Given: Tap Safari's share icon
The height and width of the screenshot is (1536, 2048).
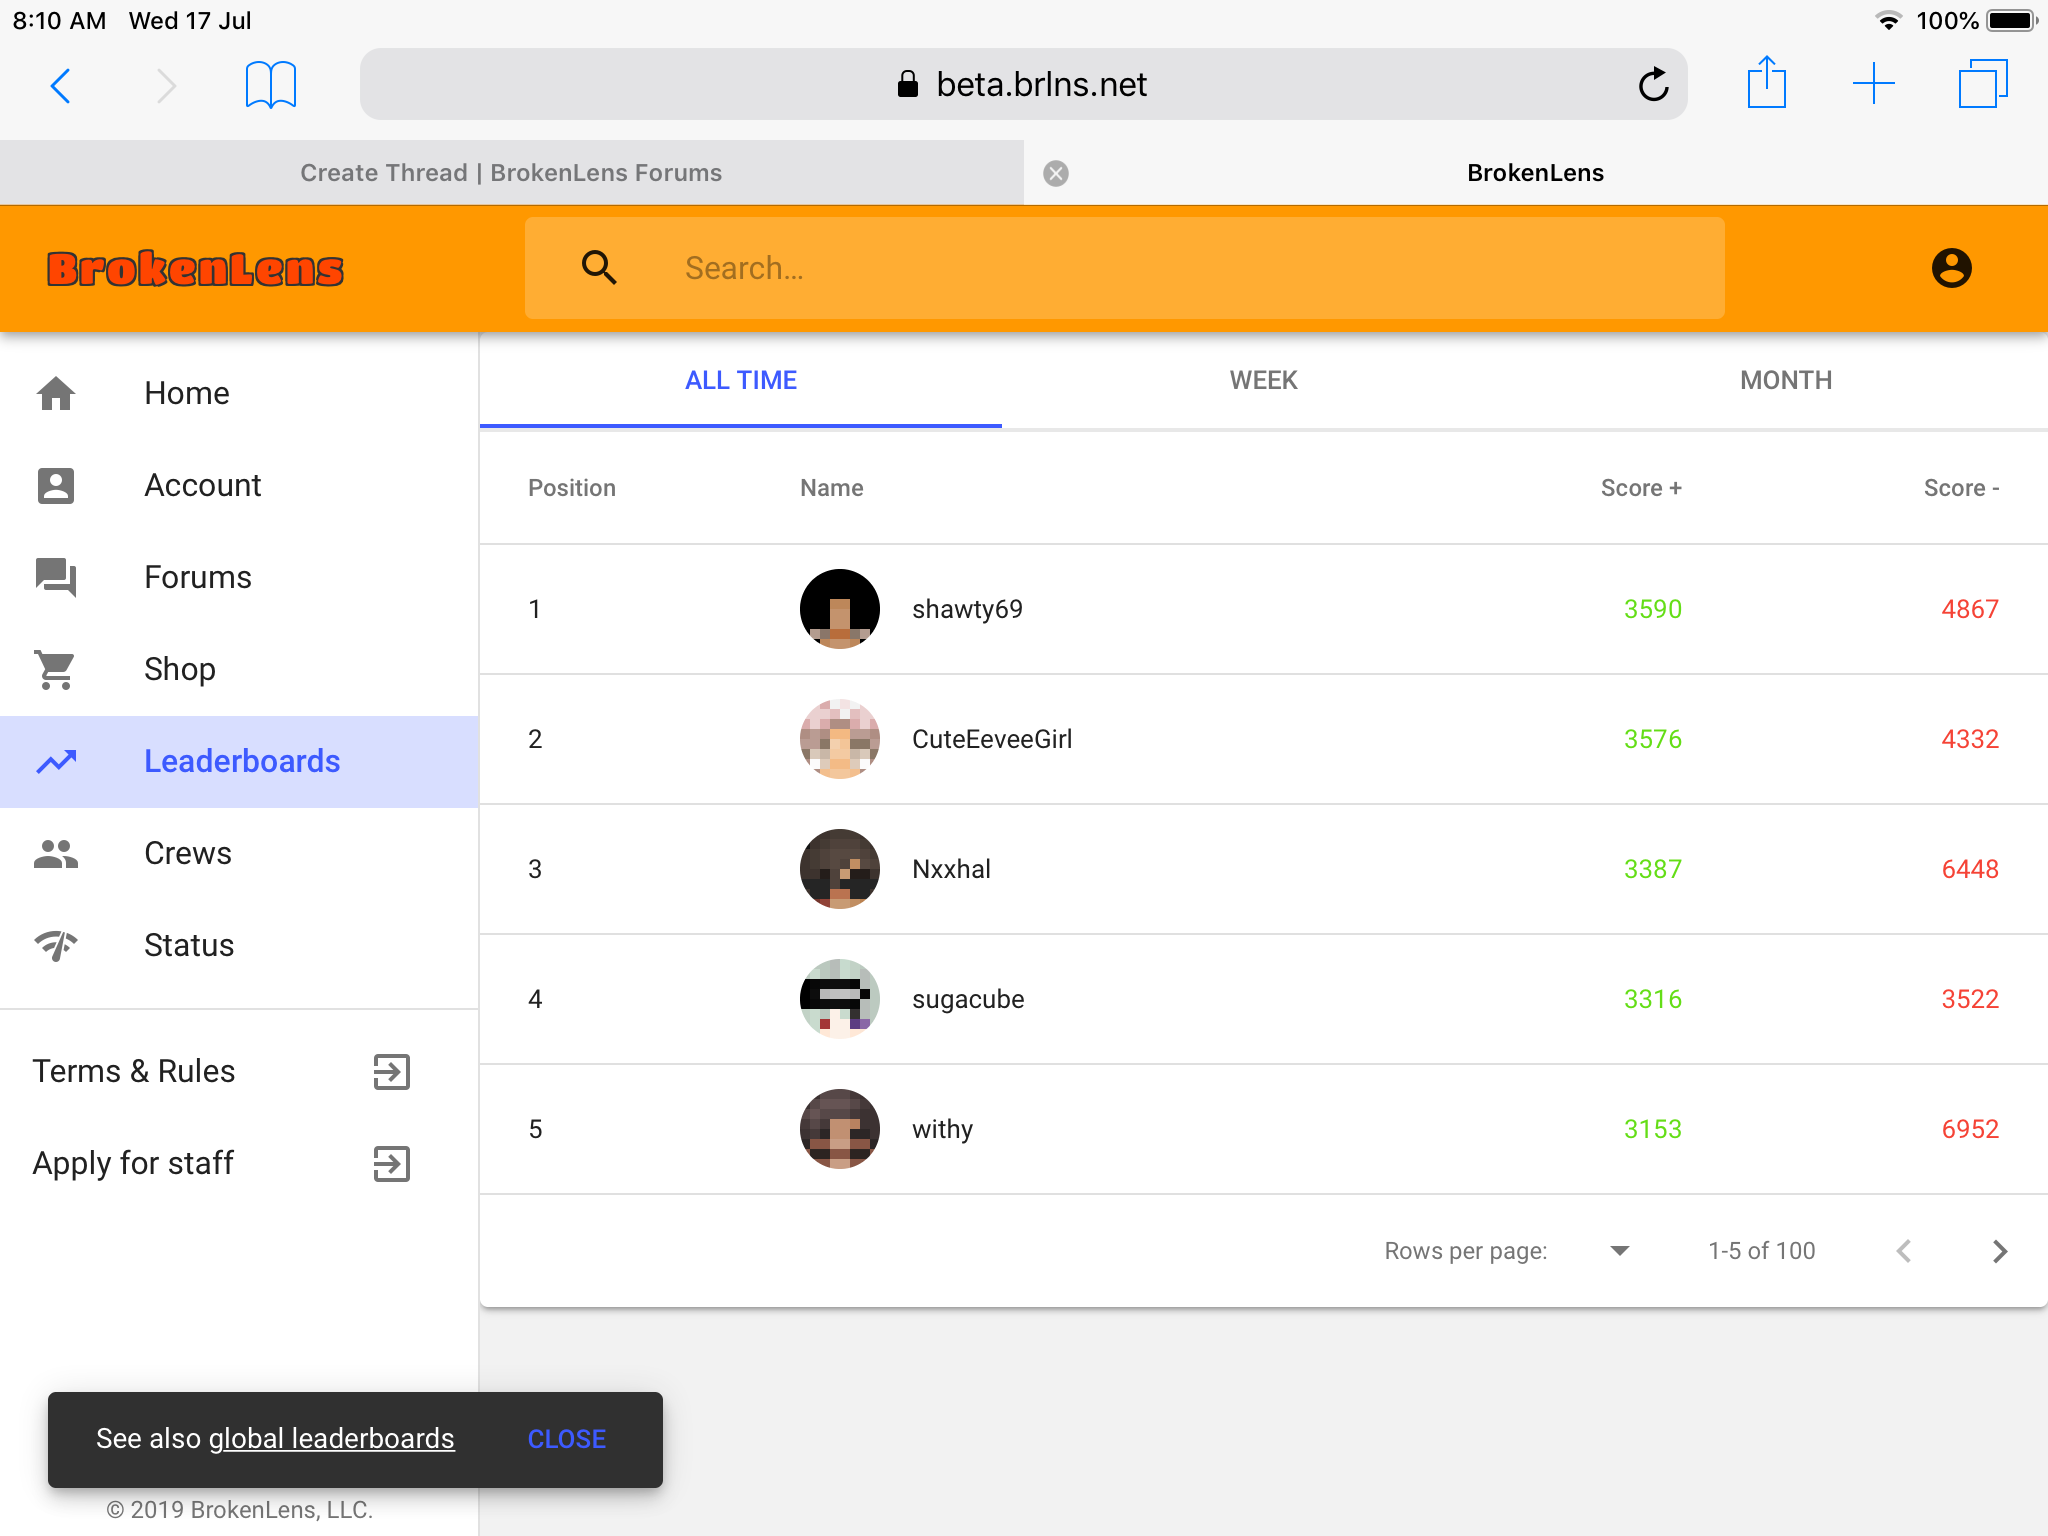Looking at the screenshot, I should pos(1767,83).
